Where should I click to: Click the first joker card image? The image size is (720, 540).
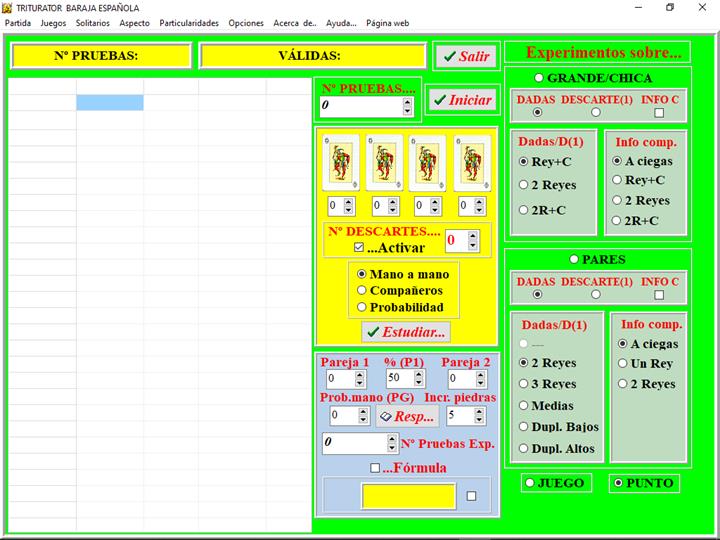pos(341,162)
